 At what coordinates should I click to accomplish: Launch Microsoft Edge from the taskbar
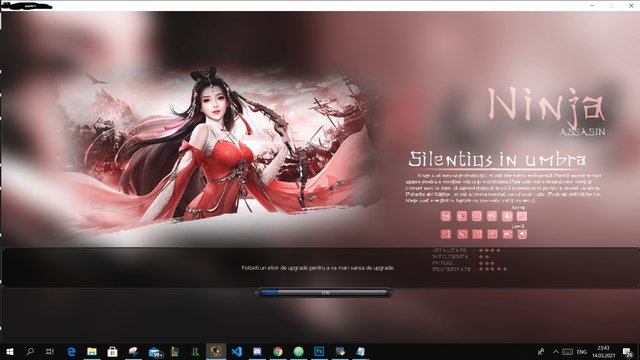point(71,351)
